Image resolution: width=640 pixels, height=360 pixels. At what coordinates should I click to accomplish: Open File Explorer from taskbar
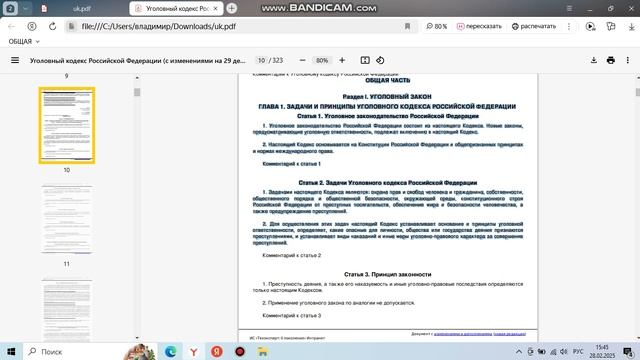coord(263,351)
